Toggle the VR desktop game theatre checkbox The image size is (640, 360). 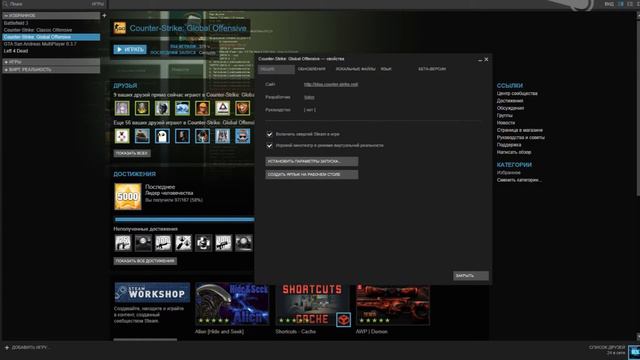269,145
